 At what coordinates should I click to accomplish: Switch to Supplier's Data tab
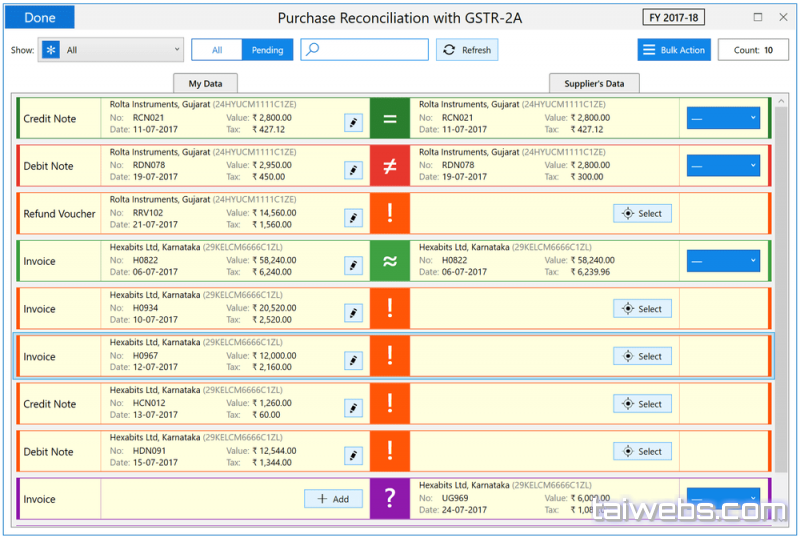[x=594, y=84]
